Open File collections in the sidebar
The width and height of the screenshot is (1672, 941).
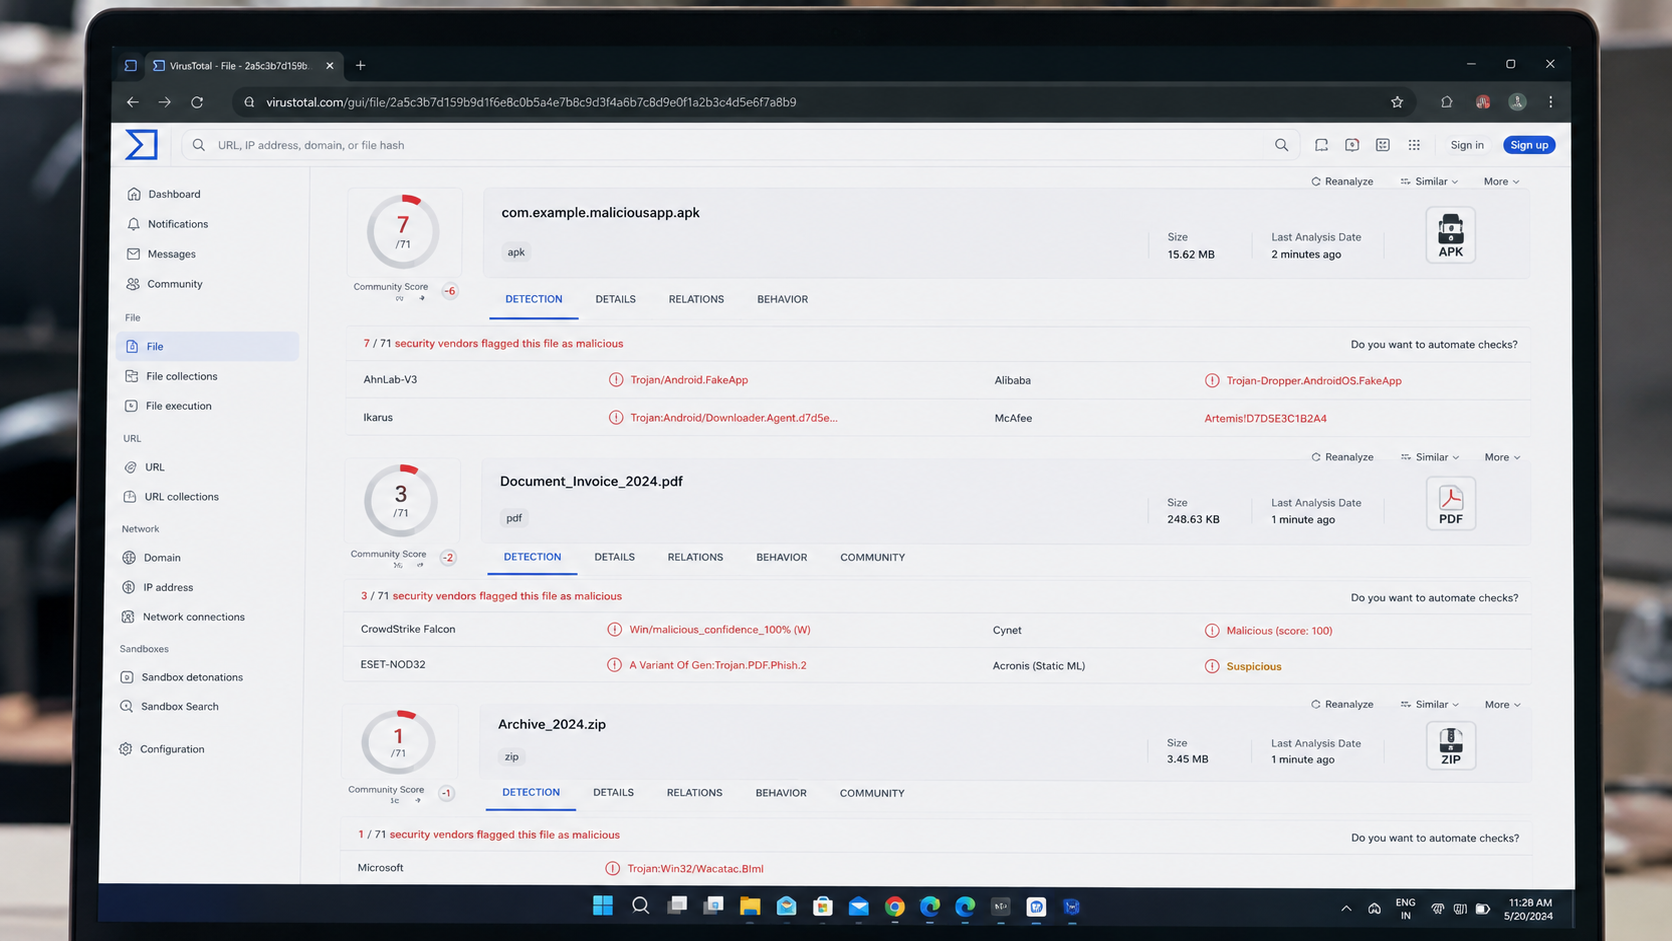click(x=171, y=376)
